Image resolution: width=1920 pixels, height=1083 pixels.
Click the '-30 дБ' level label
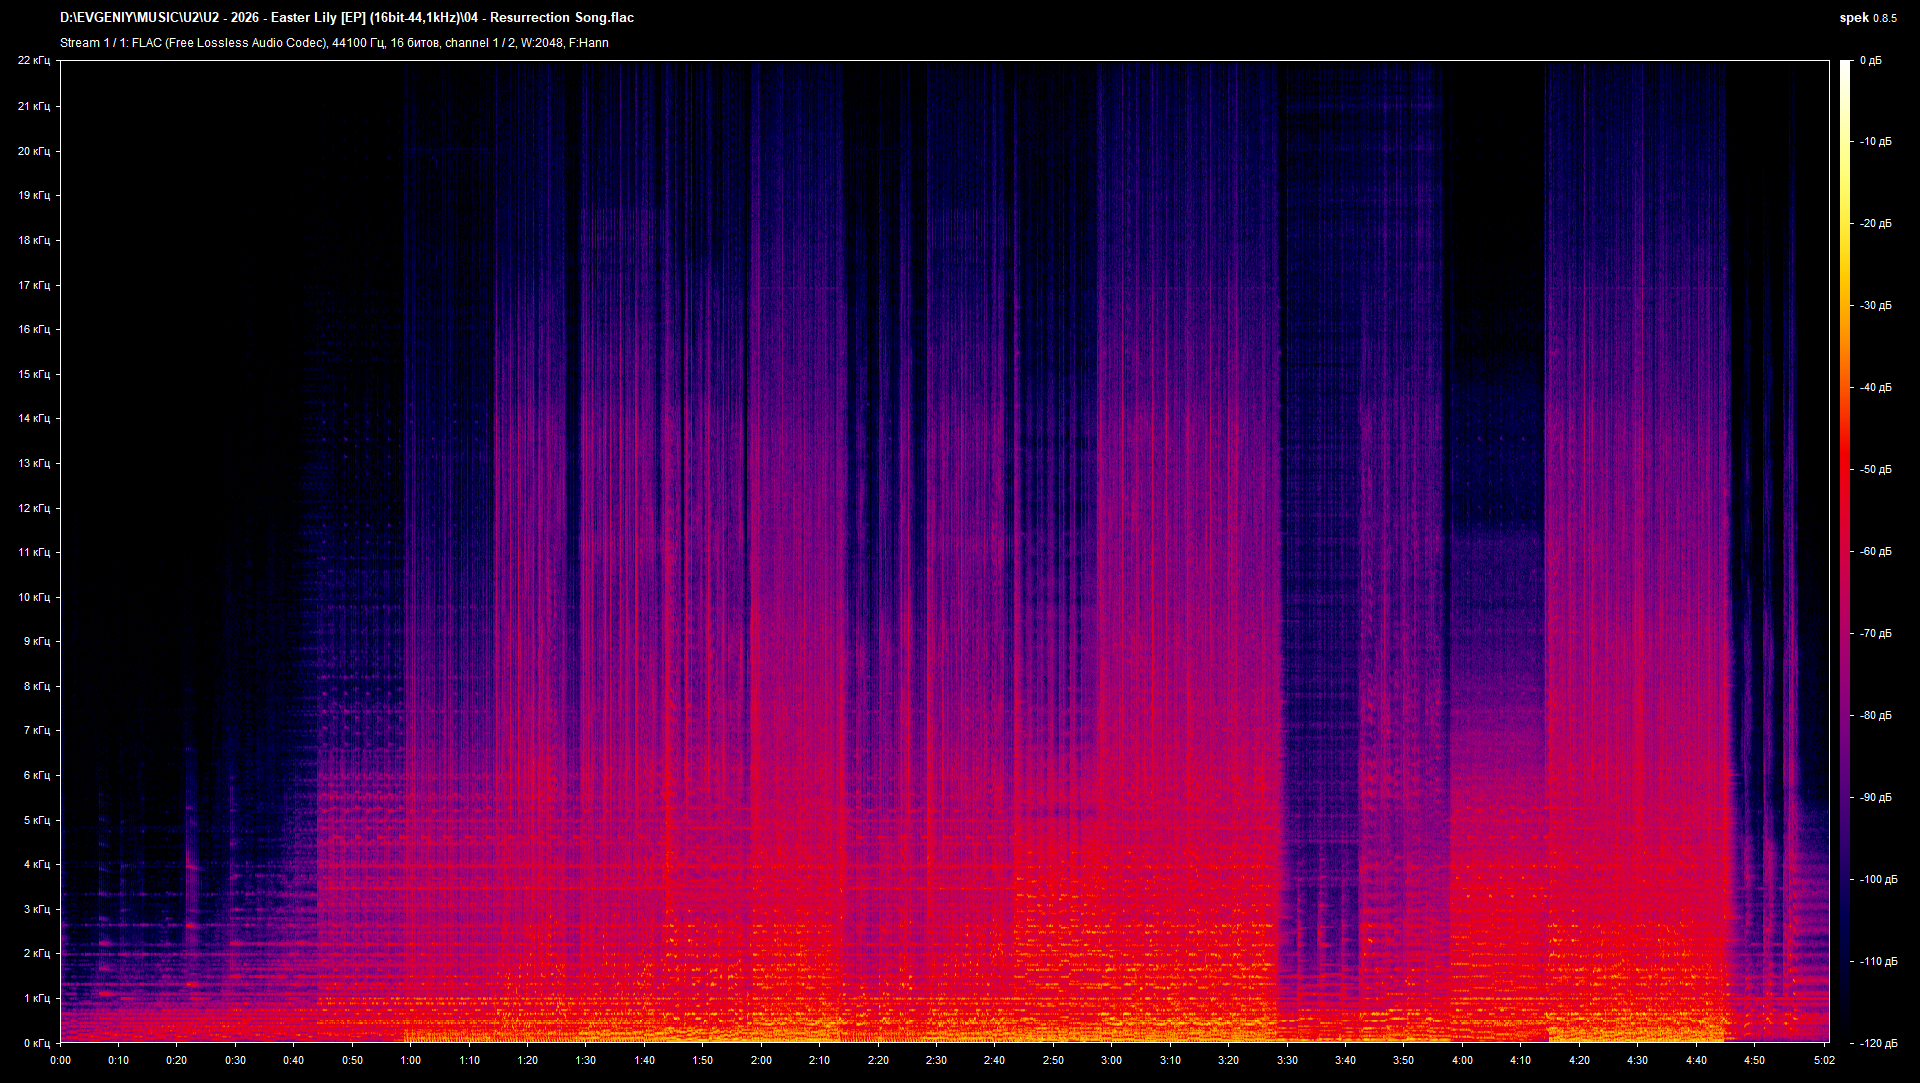tap(1876, 306)
